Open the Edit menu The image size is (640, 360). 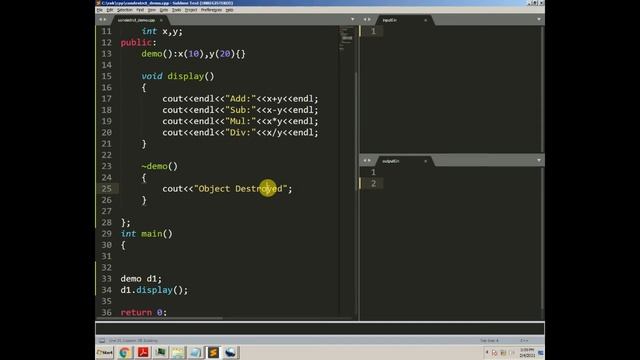click(x=110, y=10)
